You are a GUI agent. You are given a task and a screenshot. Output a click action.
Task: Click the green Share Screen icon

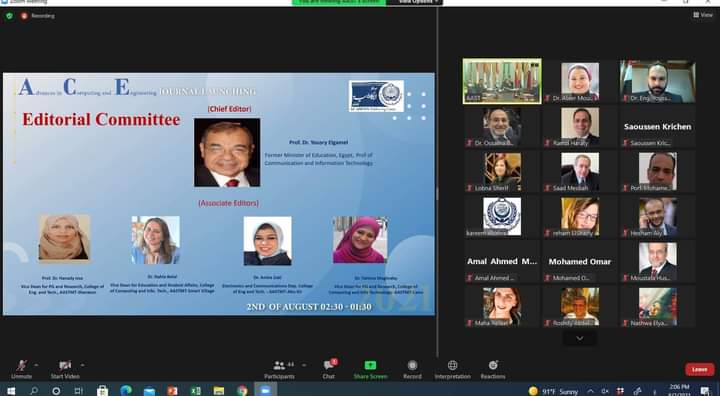(x=370, y=365)
